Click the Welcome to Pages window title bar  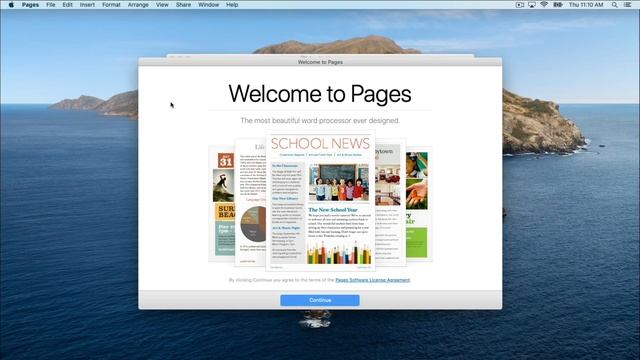click(x=320, y=62)
